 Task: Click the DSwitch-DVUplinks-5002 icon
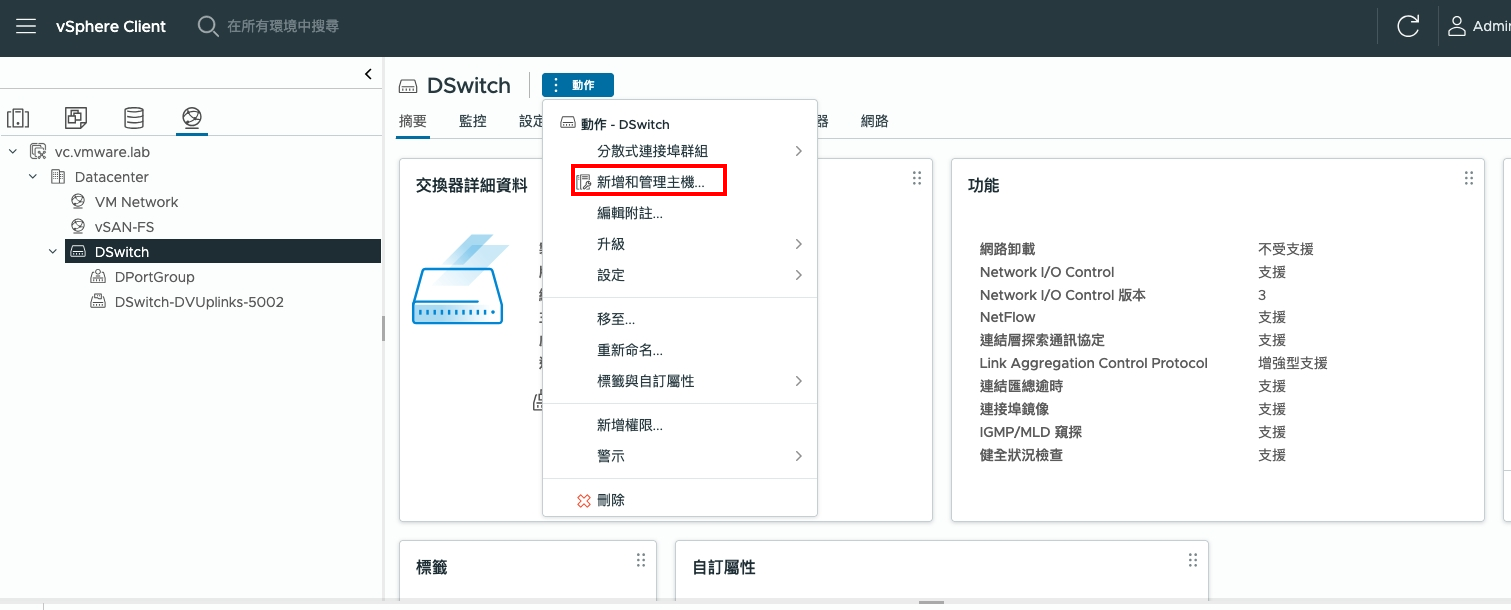click(x=98, y=302)
